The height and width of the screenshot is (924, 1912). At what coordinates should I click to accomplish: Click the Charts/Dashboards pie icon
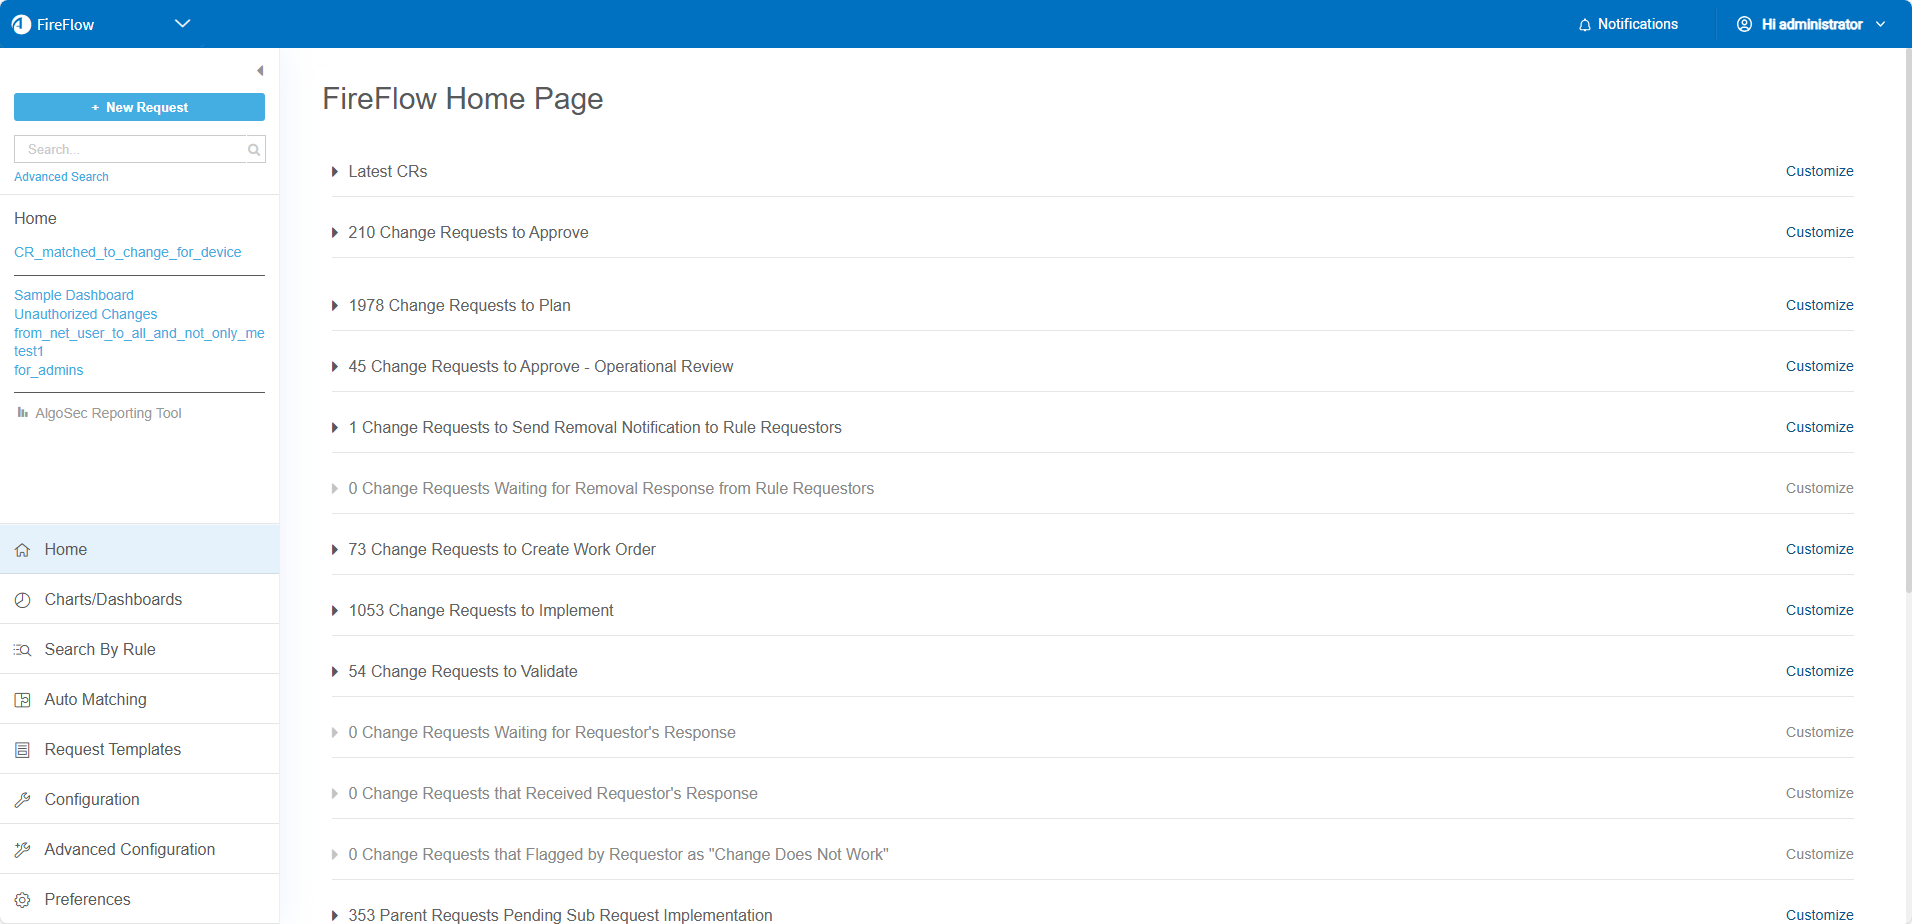(22, 600)
